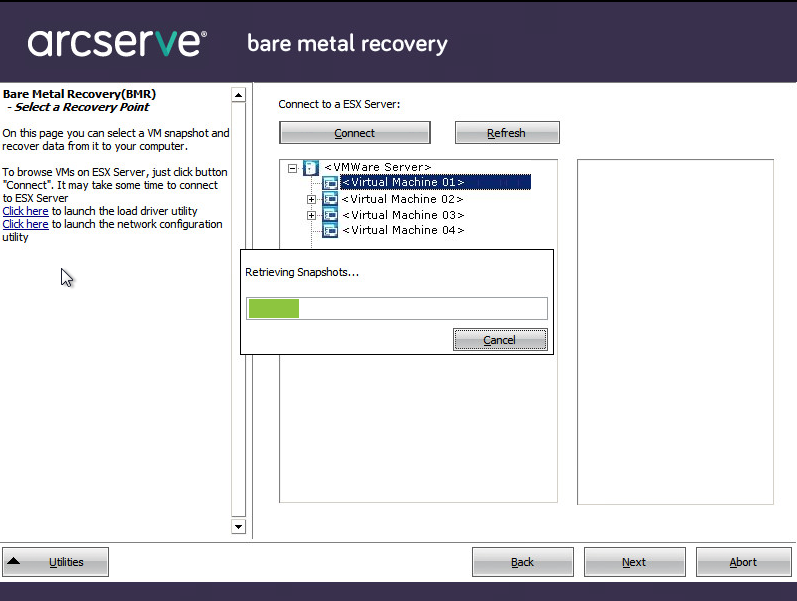Open the Utilities menu button
The width and height of the screenshot is (797, 601).
pyautogui.click(x=55, y=562)
